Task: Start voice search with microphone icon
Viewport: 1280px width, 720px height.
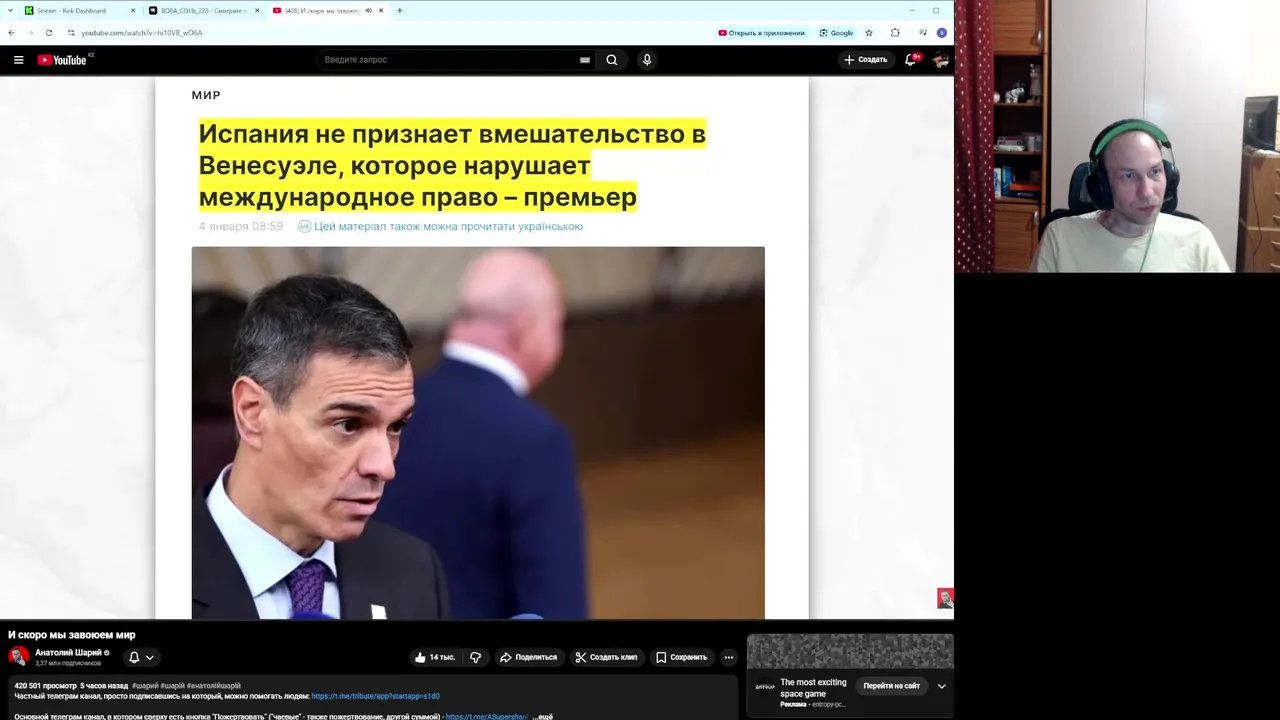Action: pos(647,60)
